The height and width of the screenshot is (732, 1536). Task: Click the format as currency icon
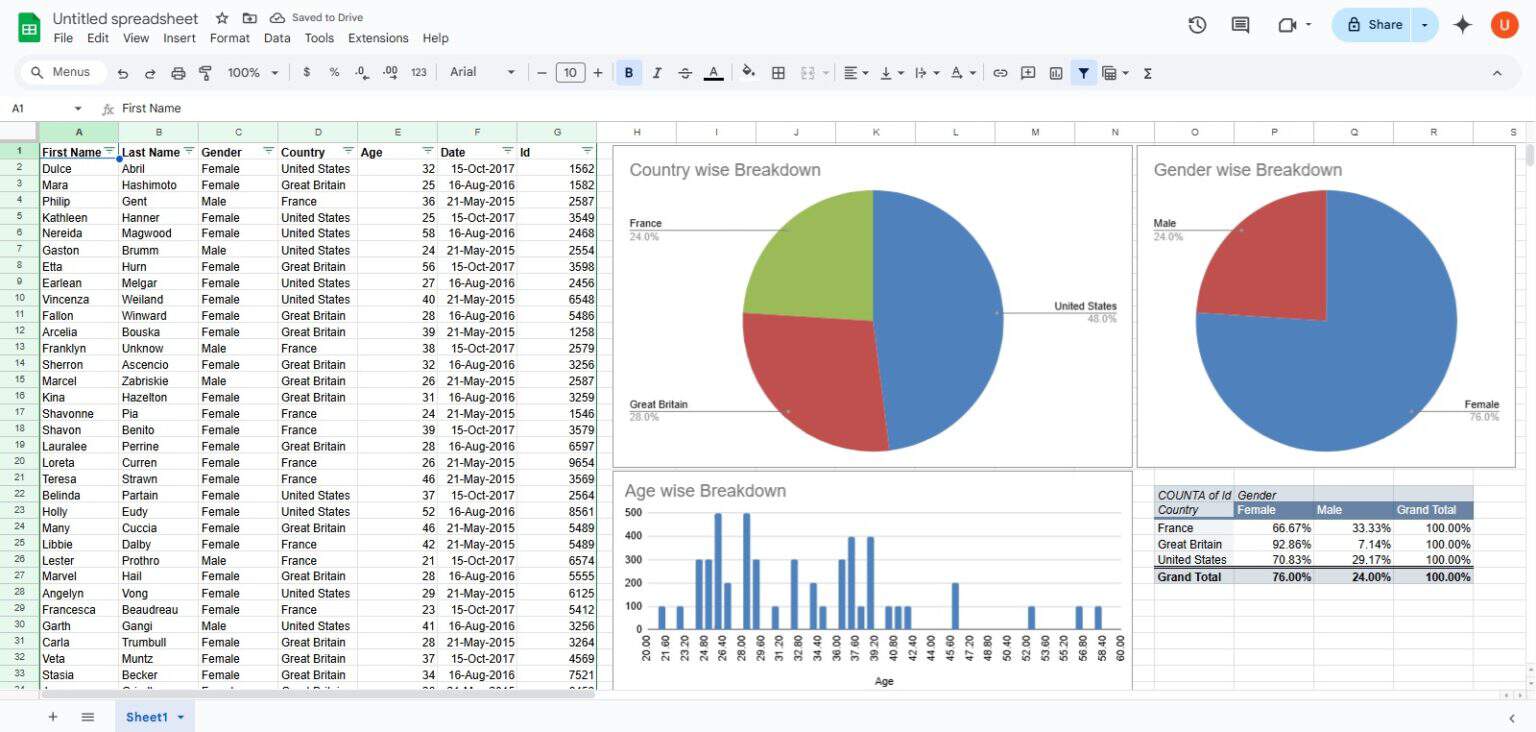307,72
